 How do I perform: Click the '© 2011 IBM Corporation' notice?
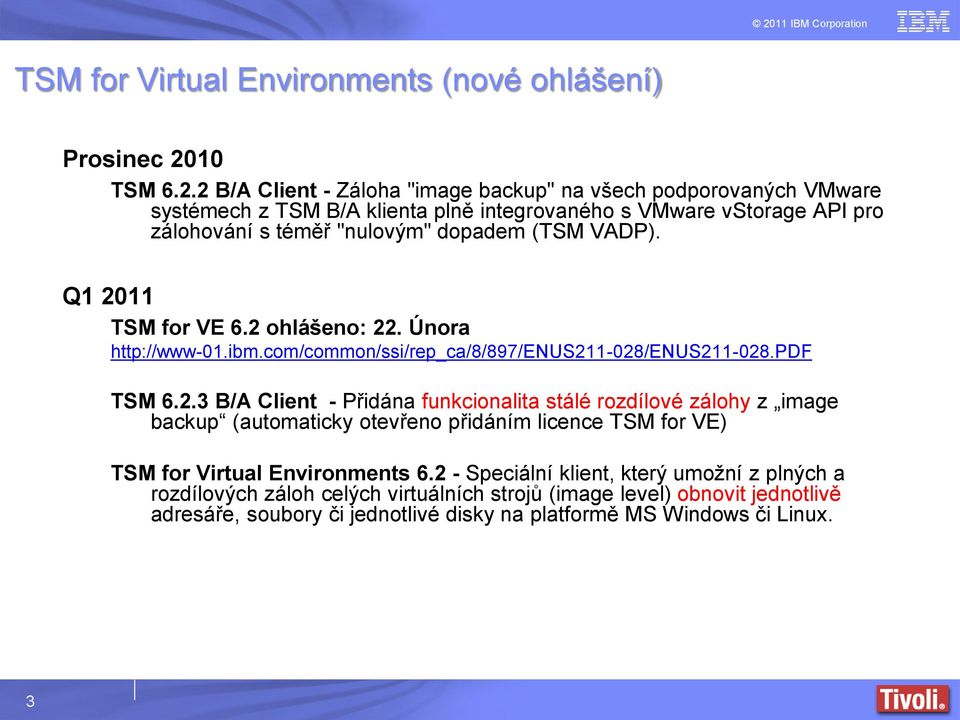[809, 24]
